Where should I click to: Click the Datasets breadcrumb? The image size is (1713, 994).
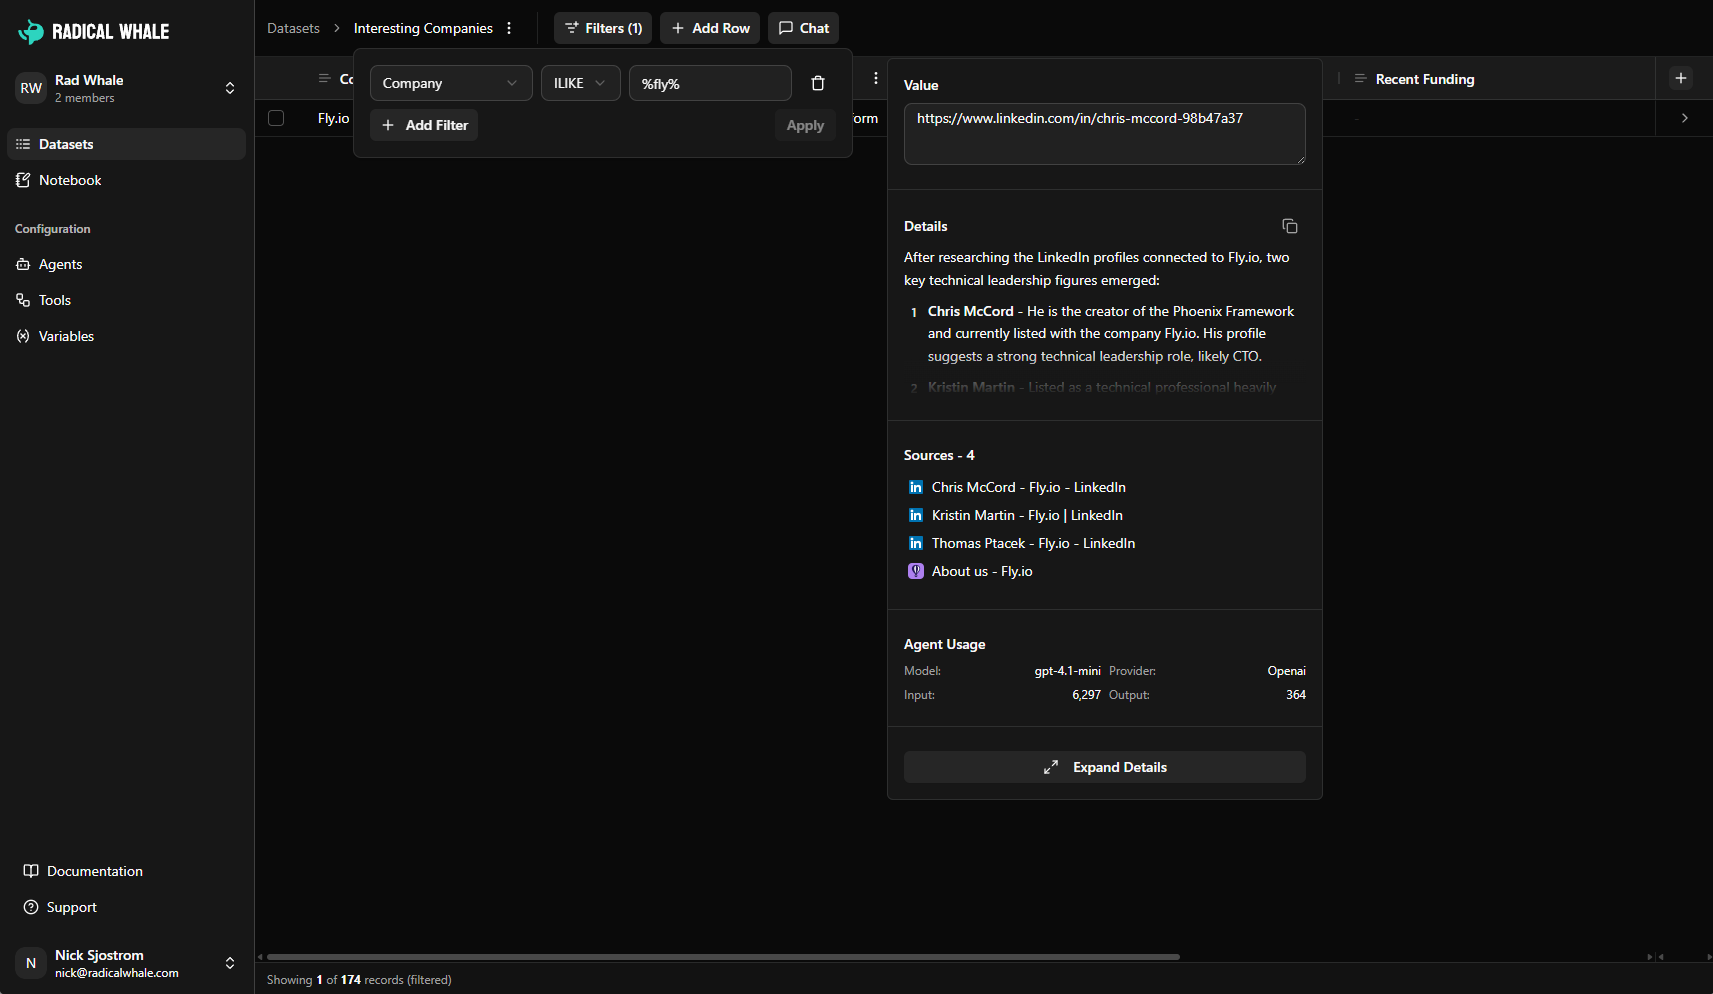click(293, 28)
